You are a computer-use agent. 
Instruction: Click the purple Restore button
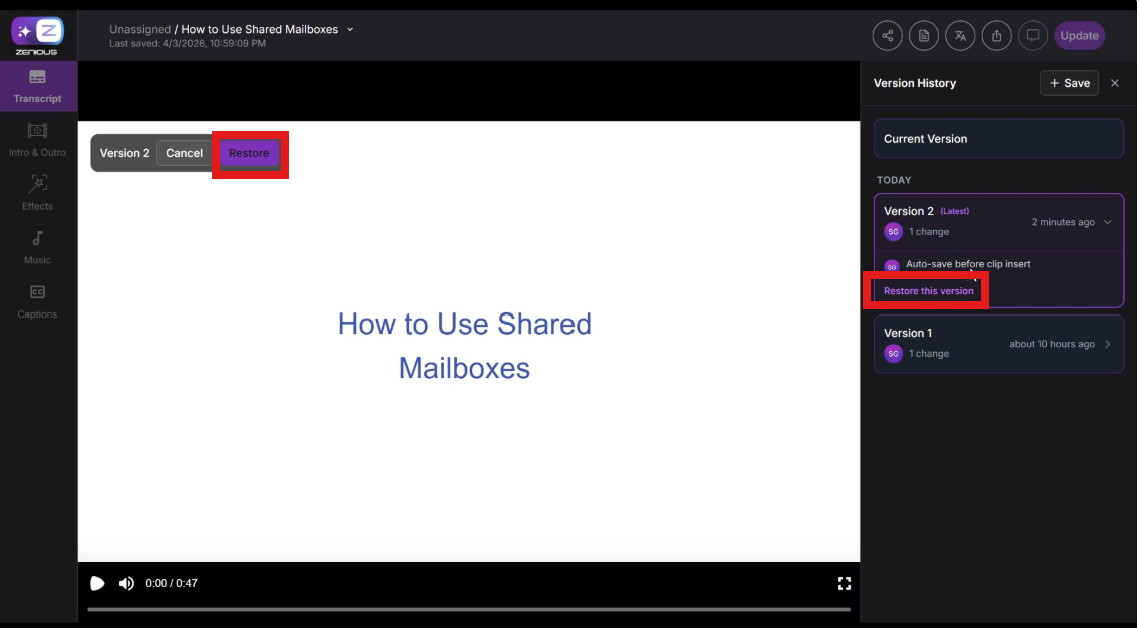pyautogui.click(x=249, y=153)
